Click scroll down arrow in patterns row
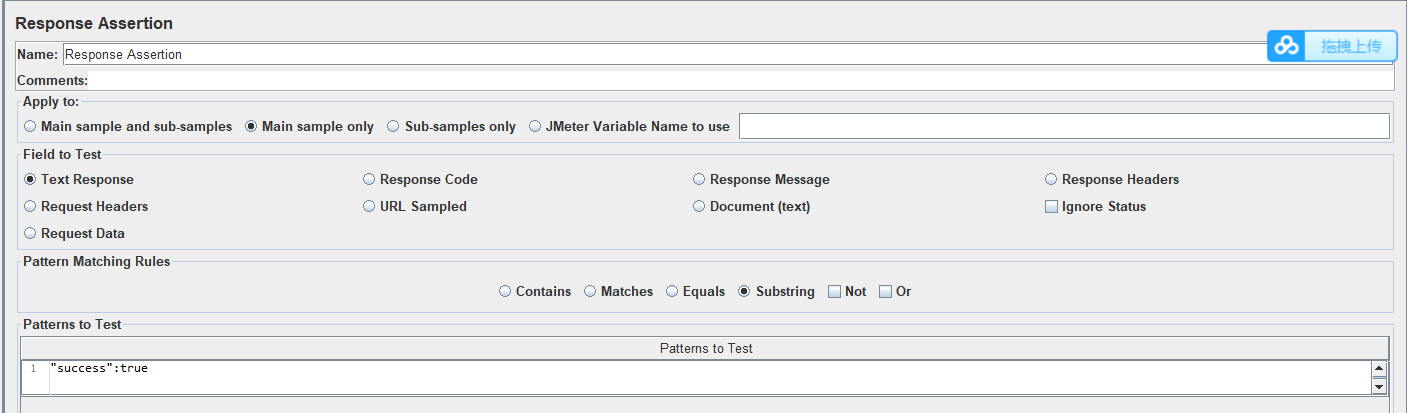 [x=1379, y=386]
